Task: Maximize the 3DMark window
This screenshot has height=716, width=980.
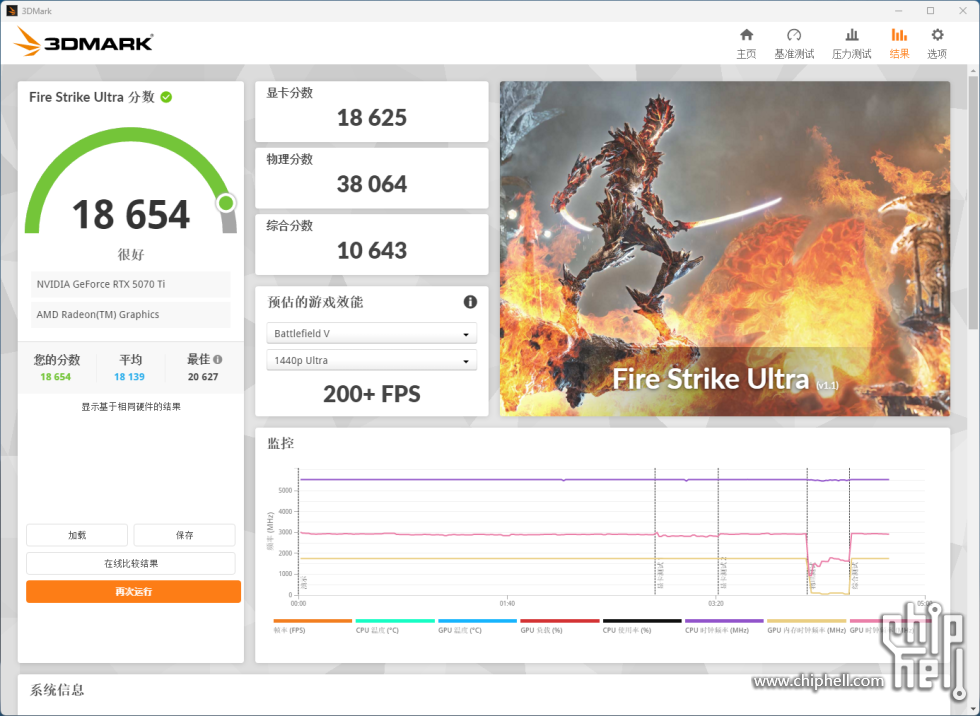Action: coord(930,11)
